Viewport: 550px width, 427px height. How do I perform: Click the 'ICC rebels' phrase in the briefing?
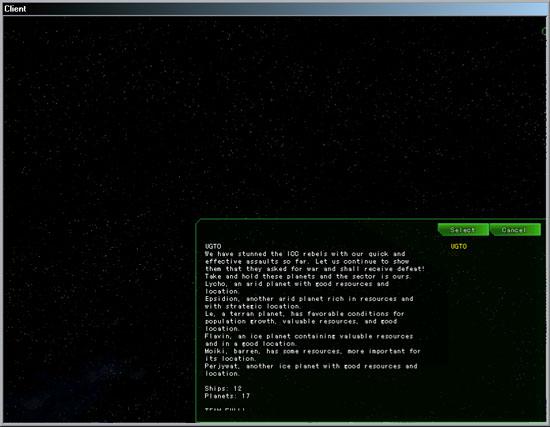307,254
